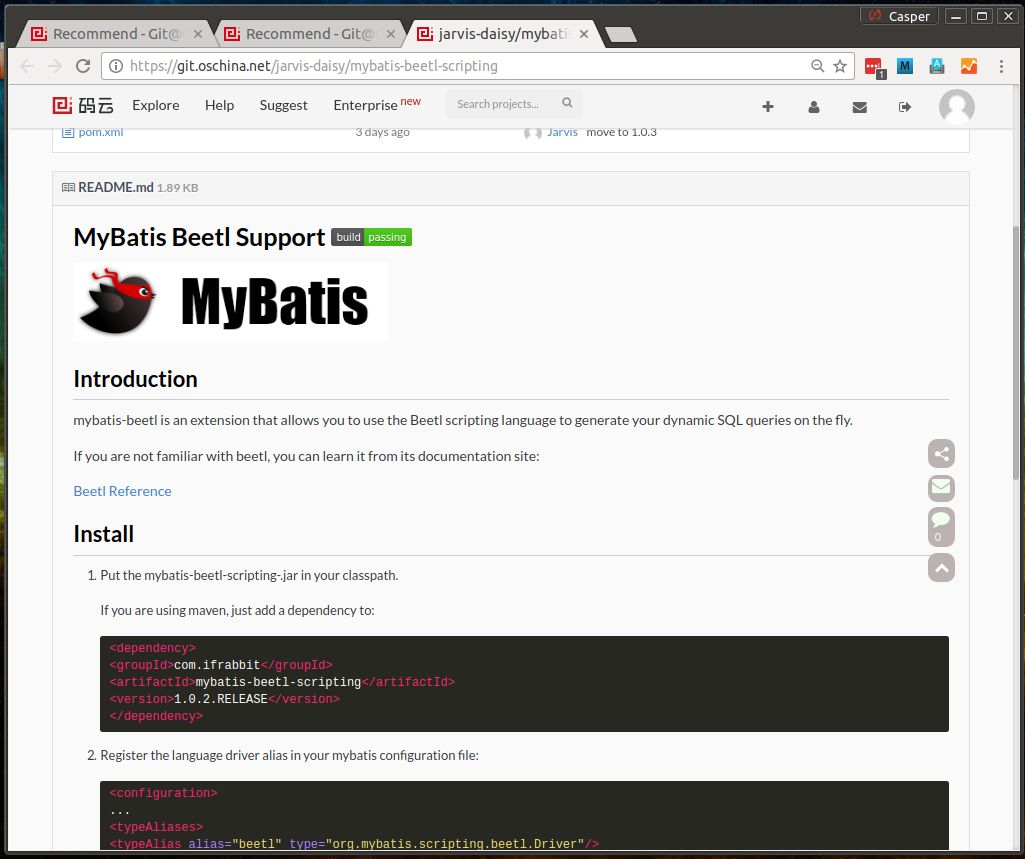Create a new project with the plus icon
Image resolution: width=1025 pixels, height=859 pixels.
[767, 105]
